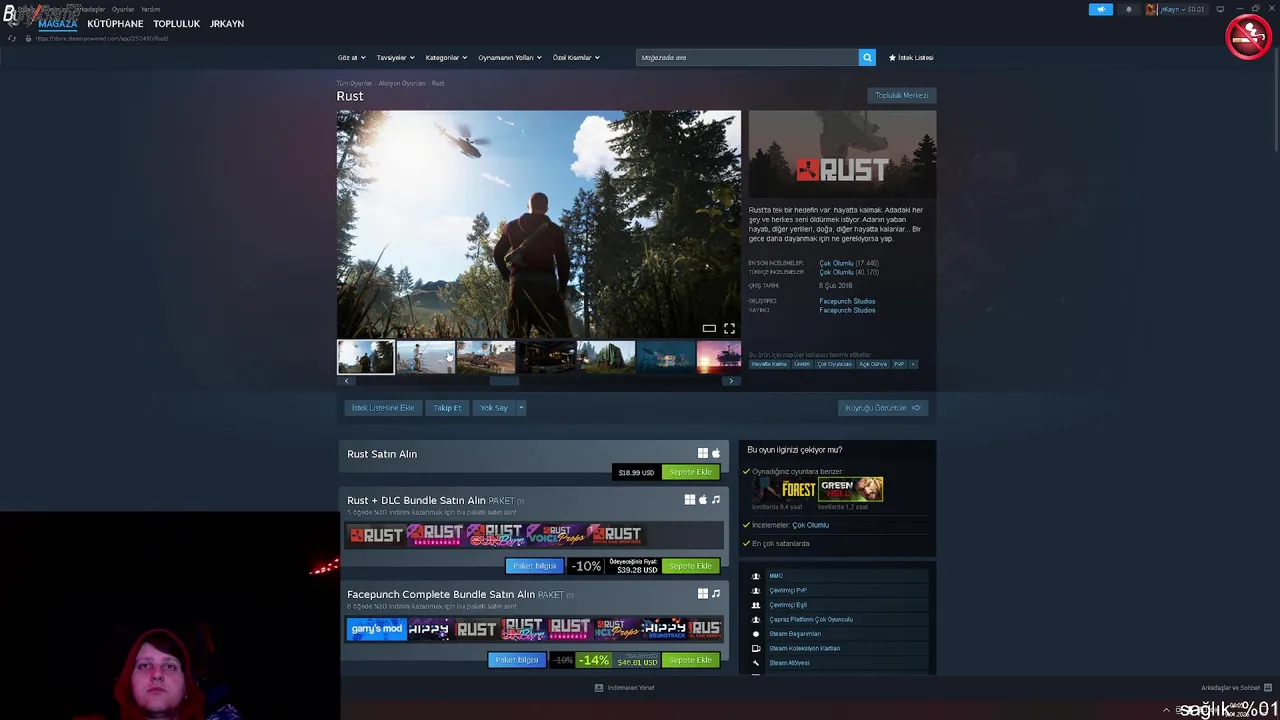
Task: Click the page vertical scrollbar
Action: [x=1274, y=100]
